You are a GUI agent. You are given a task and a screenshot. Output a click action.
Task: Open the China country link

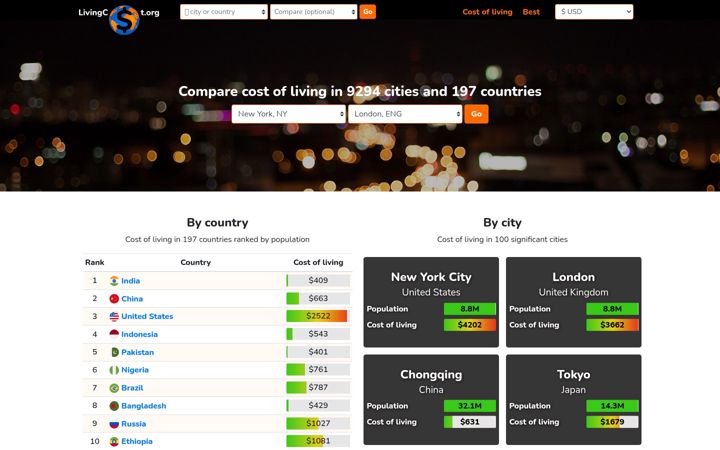(132, 298)
